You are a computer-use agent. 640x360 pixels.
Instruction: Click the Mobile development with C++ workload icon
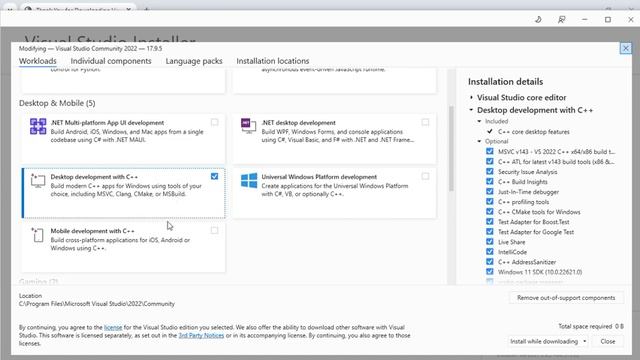38,235
